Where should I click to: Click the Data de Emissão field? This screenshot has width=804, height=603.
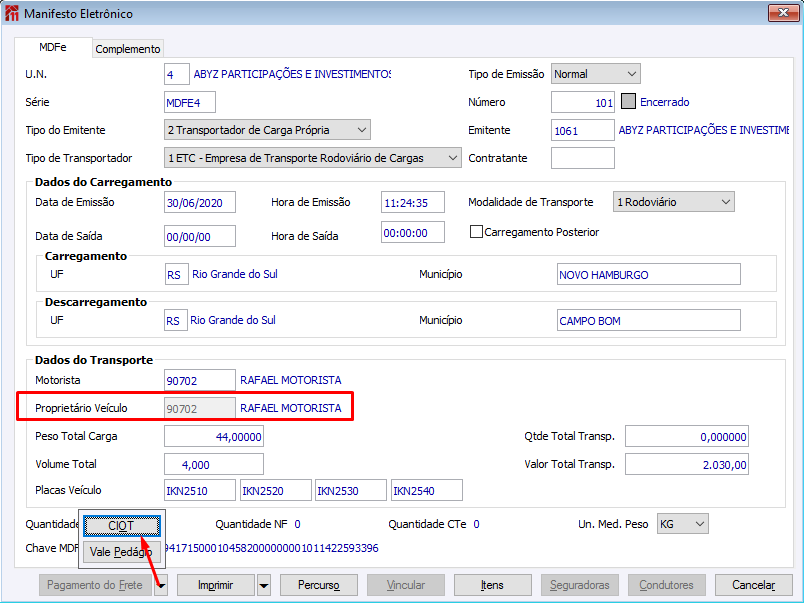(200, 202)
